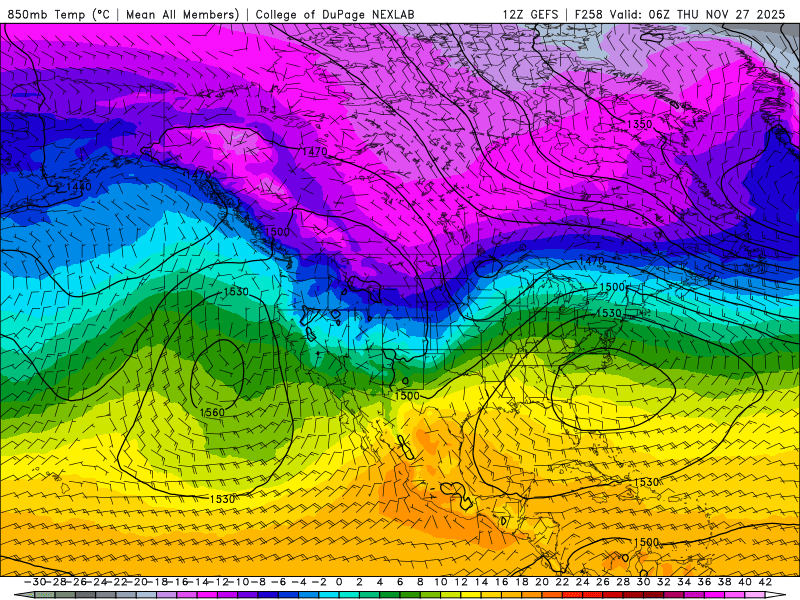This screenshot has width=800, height=600.
Task: Click the 'College of DuPage NEXLAB' label
Action: pos(335,14)
